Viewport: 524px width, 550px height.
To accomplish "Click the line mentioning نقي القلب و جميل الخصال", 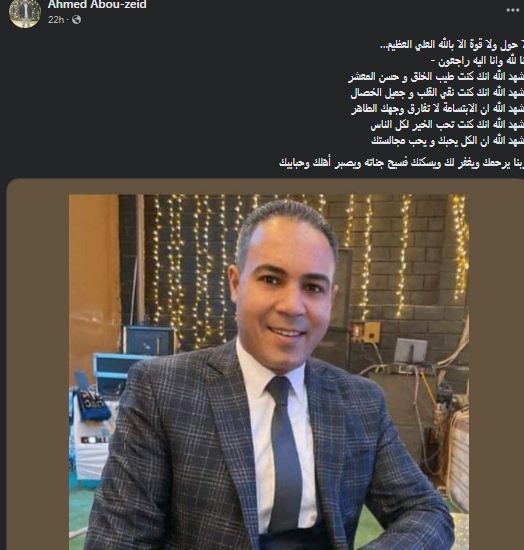I will tap(437, 93).
